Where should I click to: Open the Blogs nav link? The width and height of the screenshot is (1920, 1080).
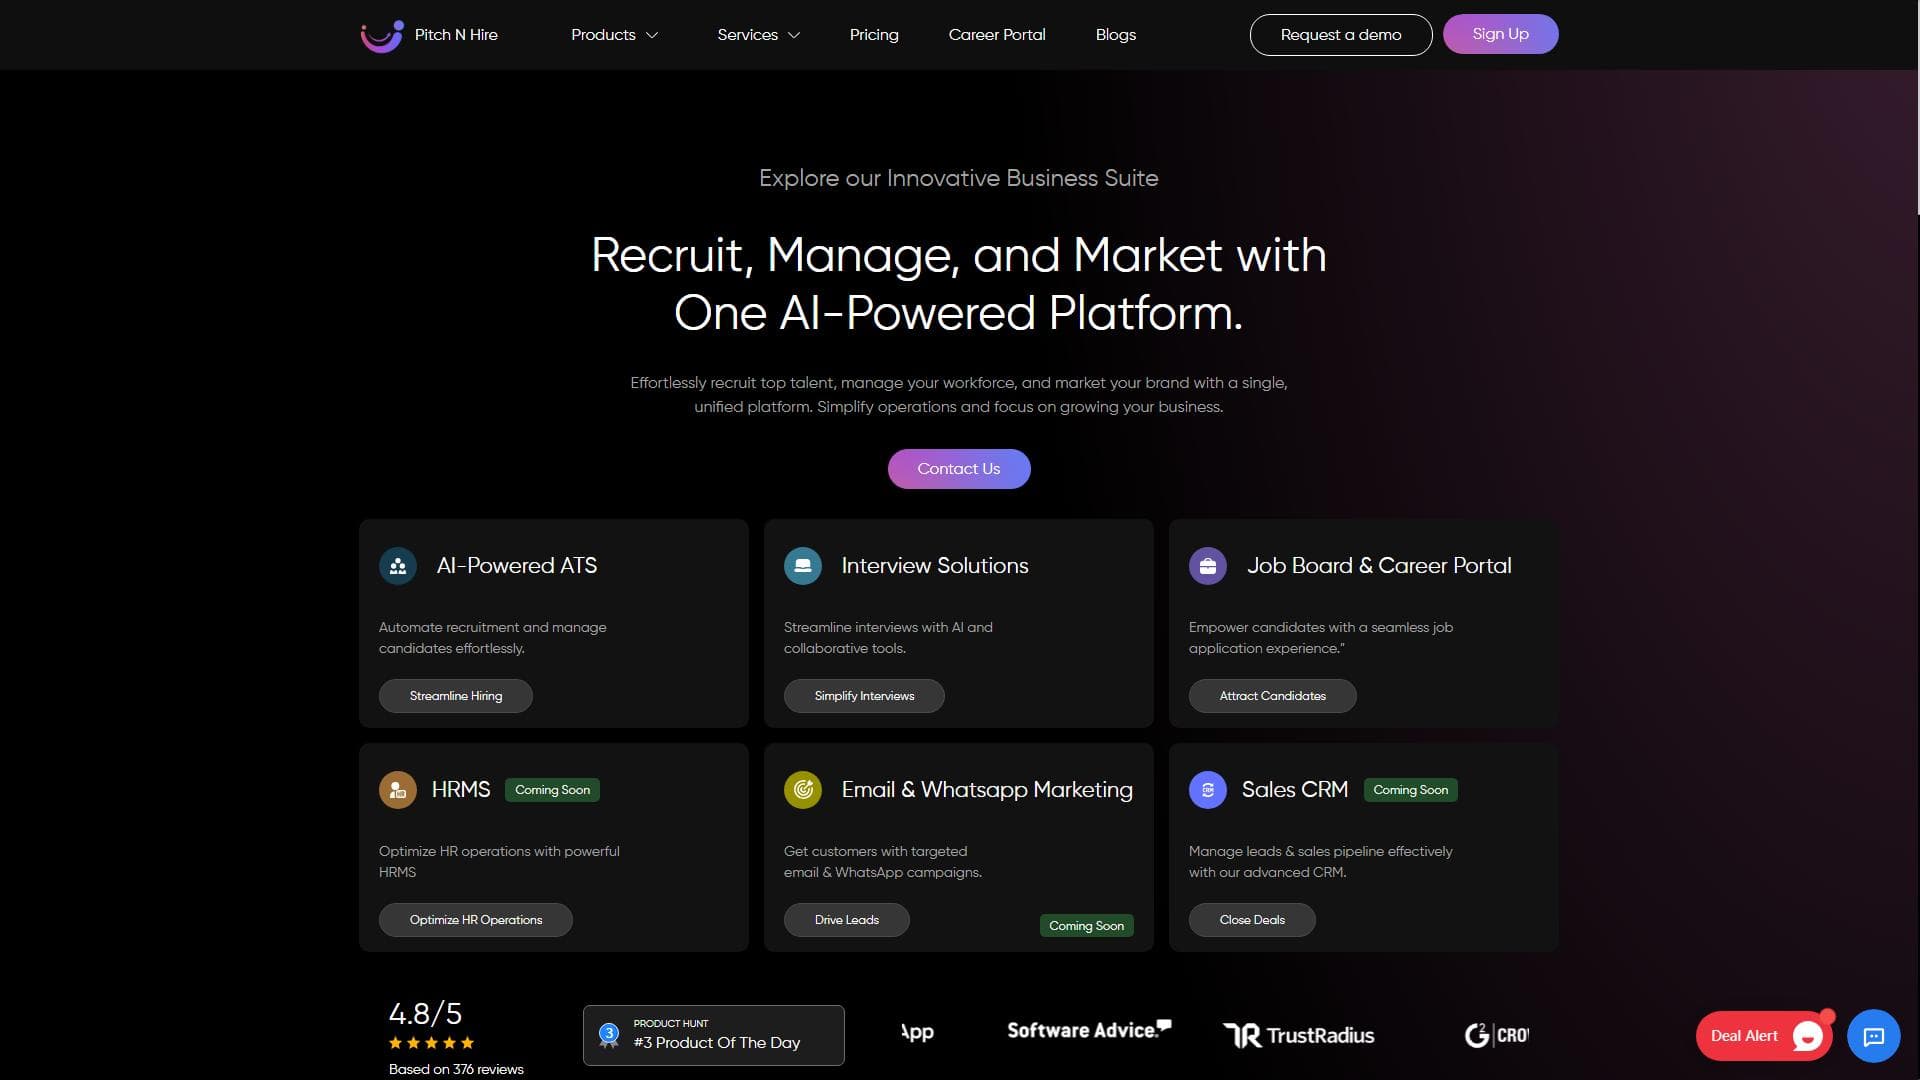point(1115,35)
